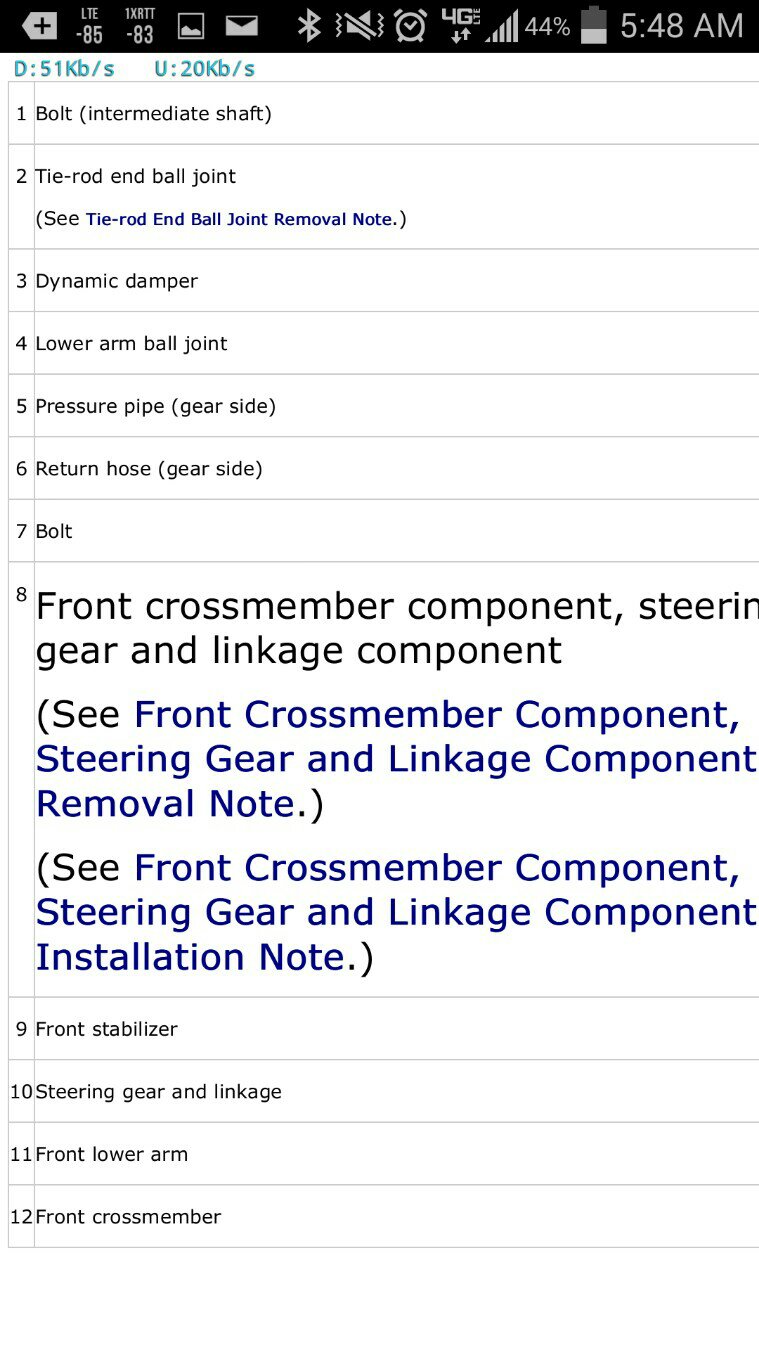This screenshot has width=759, height=1350.
Task: Tap the 4G LTE data icon
Action: tap(461, 25)
